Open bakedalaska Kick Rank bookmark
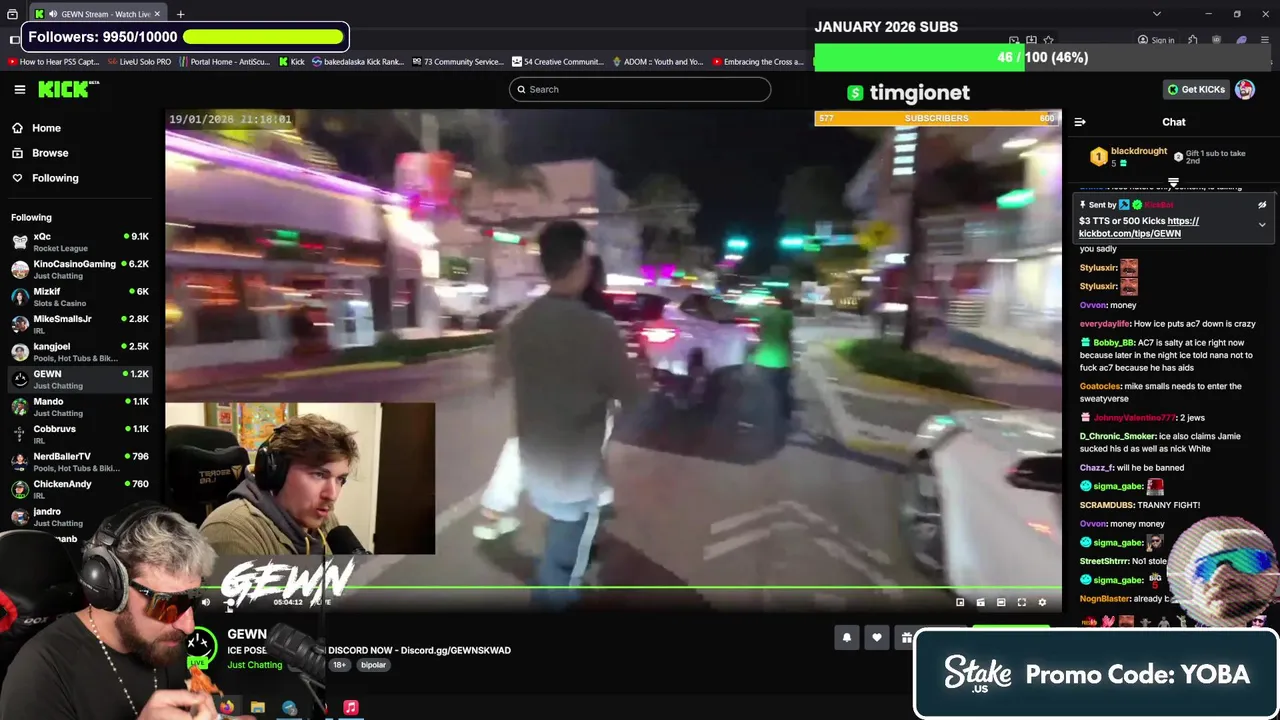1280x720 pixels. point(358,62)
